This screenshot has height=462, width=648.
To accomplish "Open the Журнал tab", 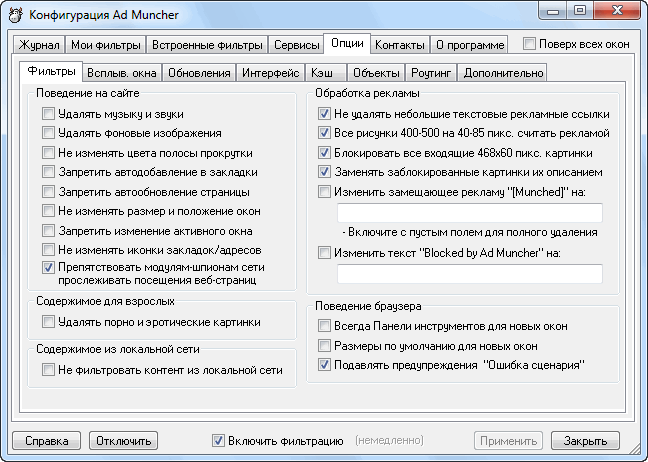I will point(40,45).
